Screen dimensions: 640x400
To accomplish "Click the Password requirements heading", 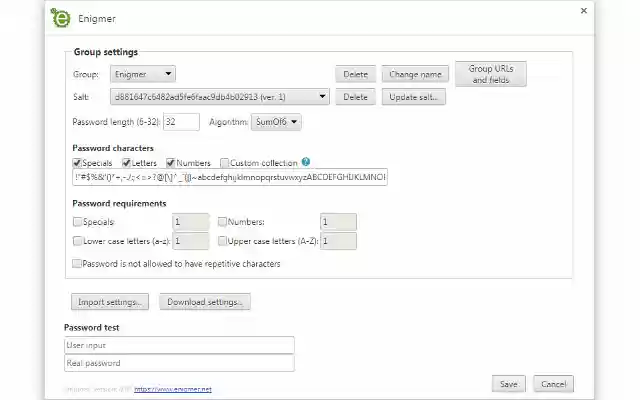I will pyautogui.click(x=119, y=203).
